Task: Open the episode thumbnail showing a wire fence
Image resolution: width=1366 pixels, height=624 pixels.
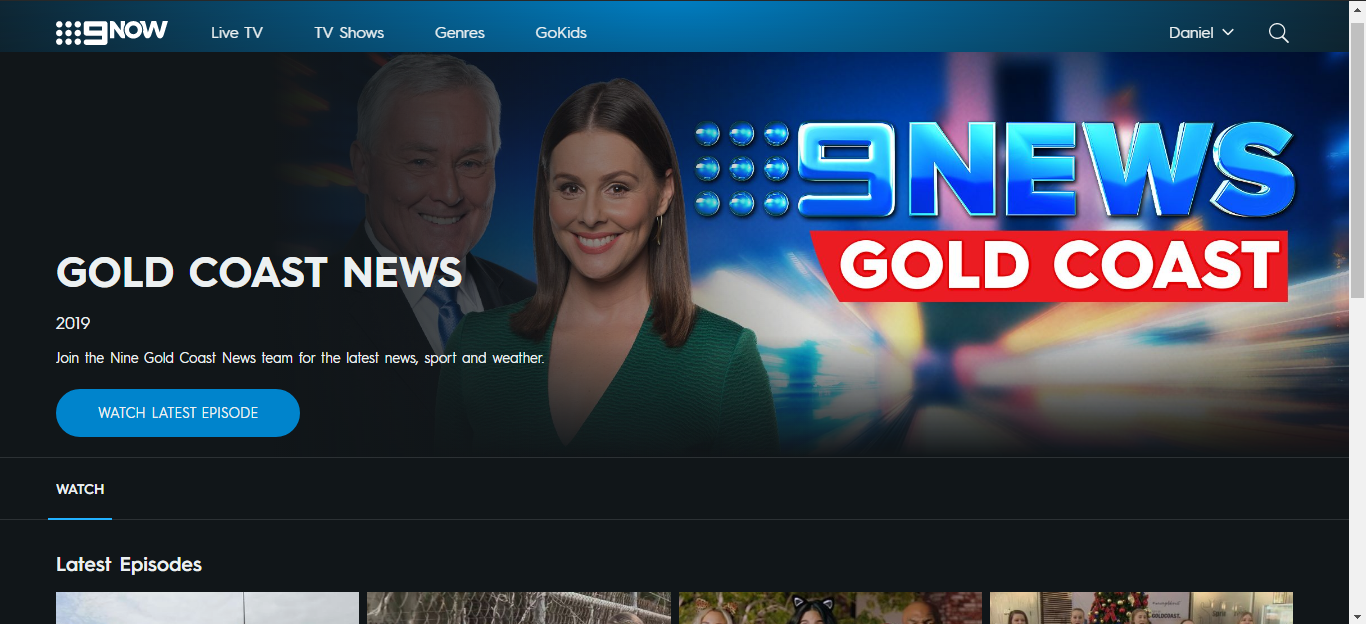Action: [518, 608]
